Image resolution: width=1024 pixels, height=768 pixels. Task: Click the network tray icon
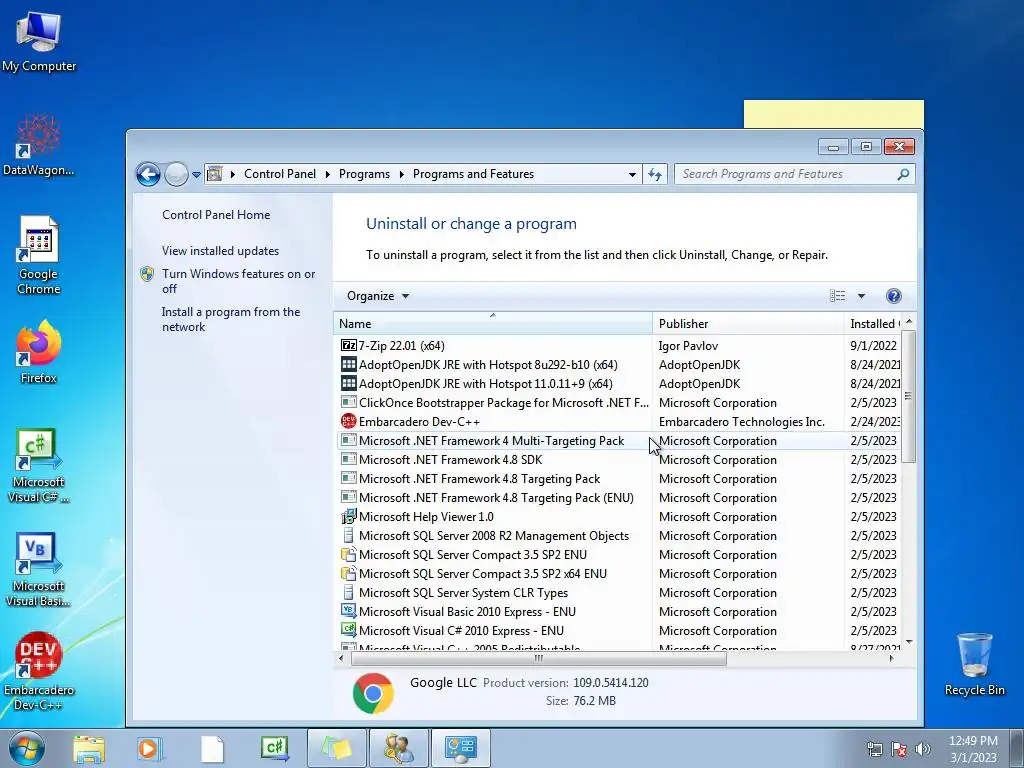(x=874, y=749)
